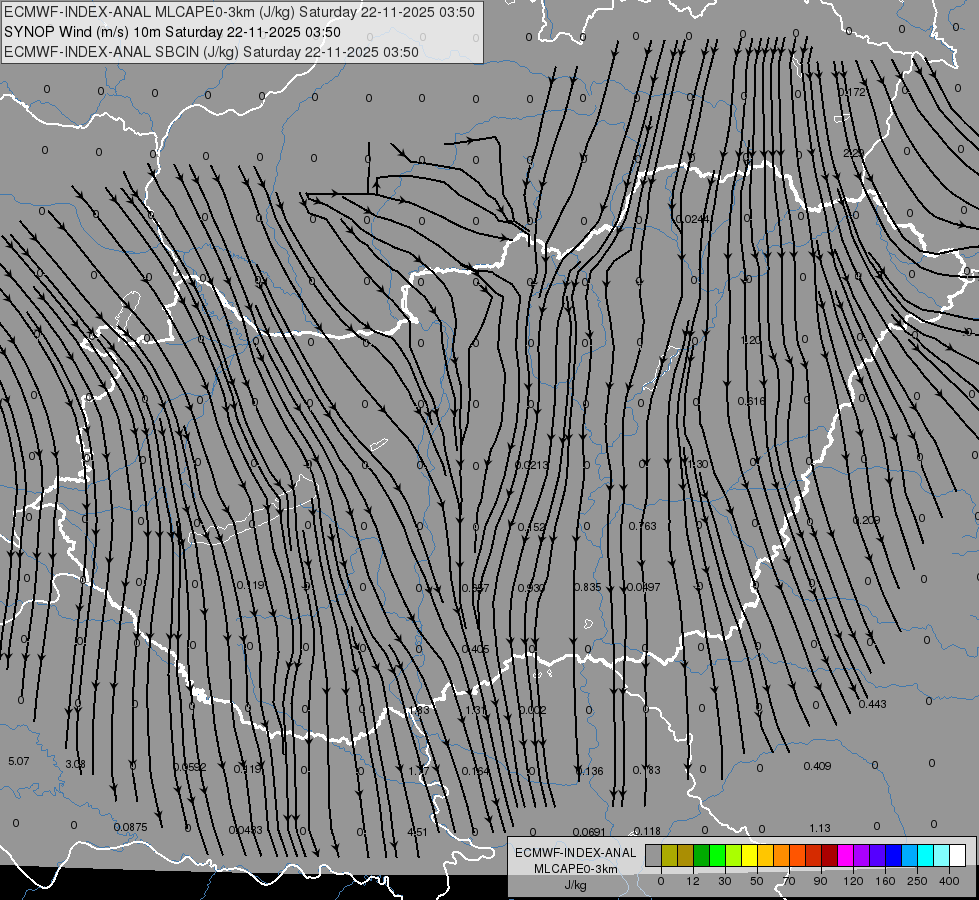Choose the amber swatch right of 50
979x900 pixels.
coord(765,855)
